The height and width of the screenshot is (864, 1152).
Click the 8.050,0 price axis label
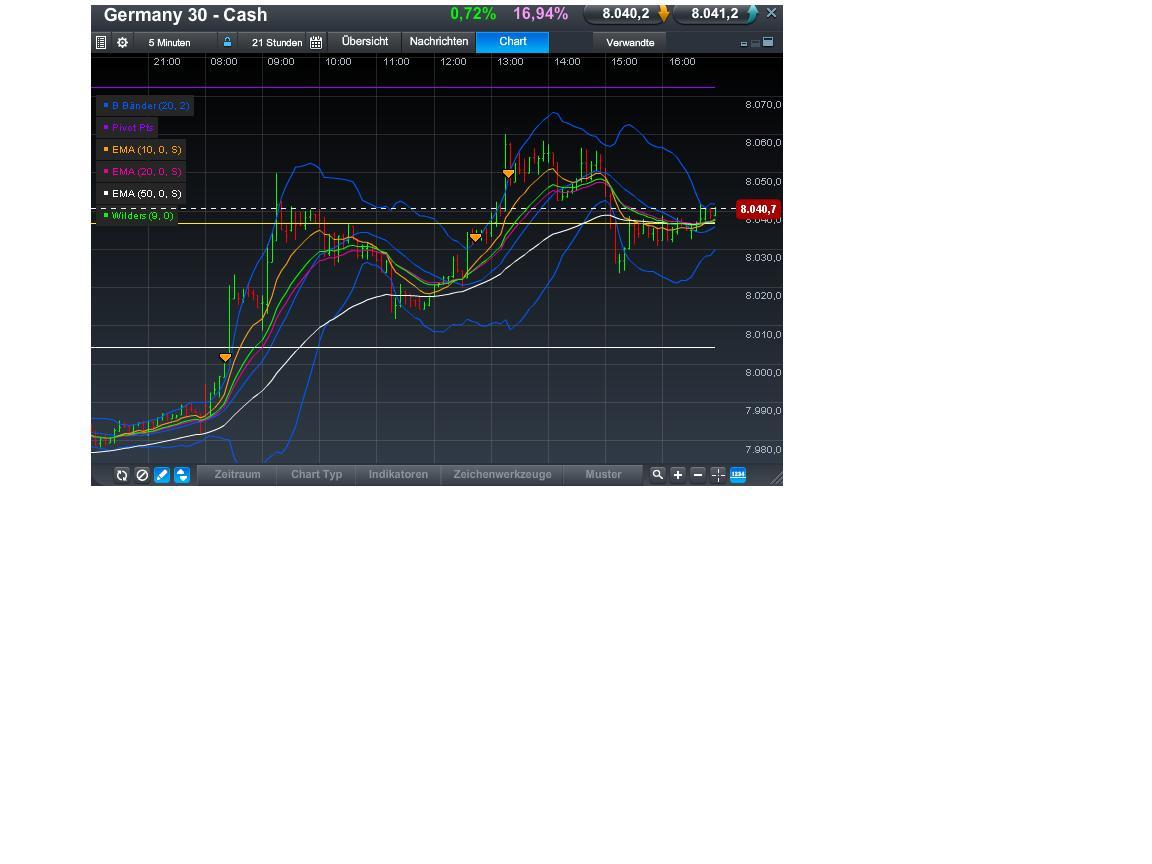coord(763,181)
